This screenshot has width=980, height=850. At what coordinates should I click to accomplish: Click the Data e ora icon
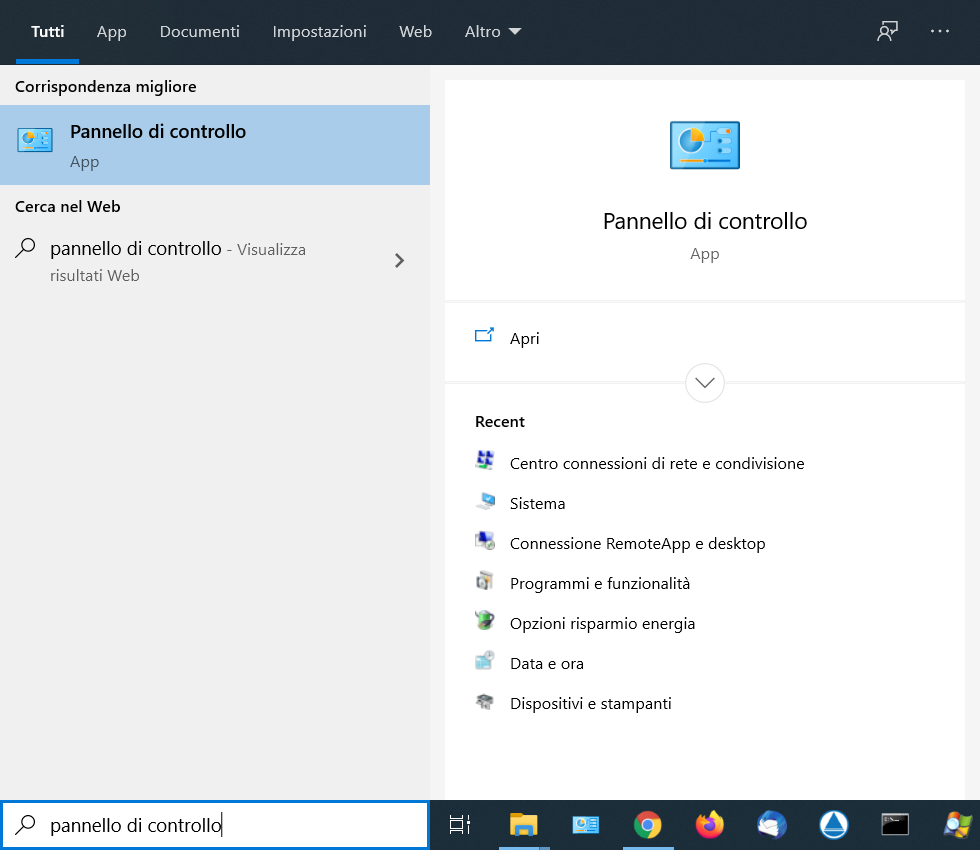pos(484,661)
